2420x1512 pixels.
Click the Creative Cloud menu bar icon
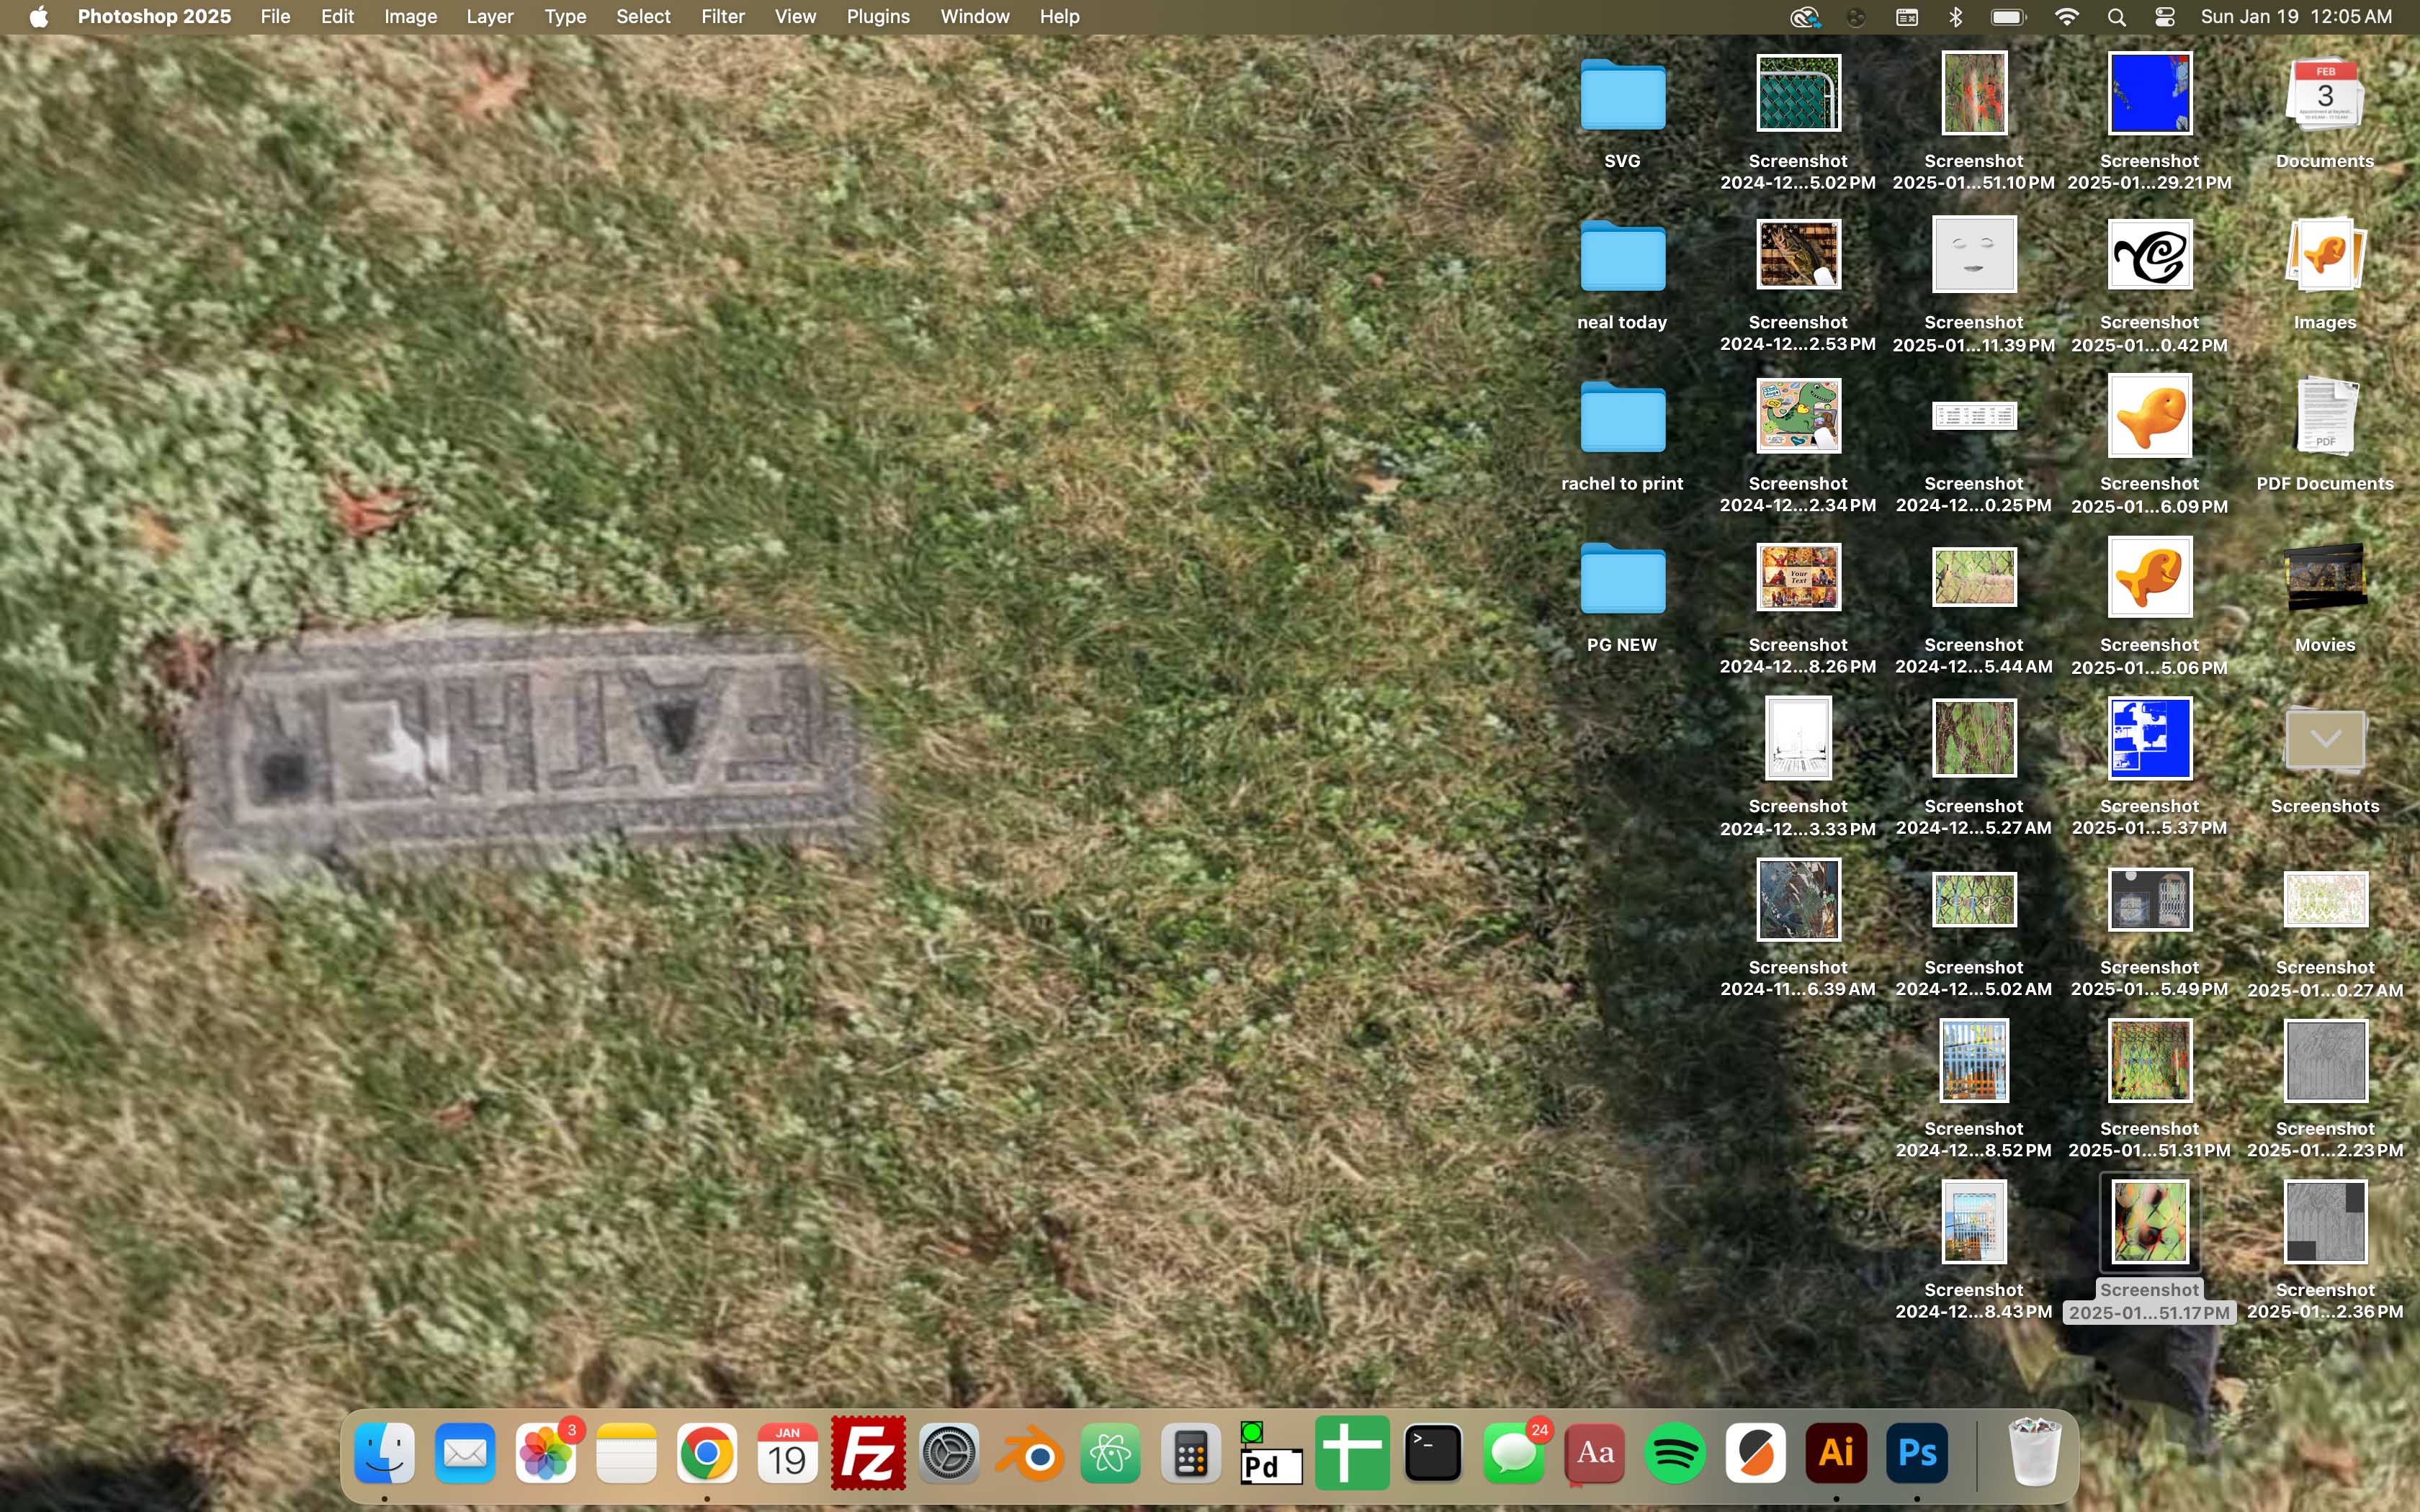point(1804,17)
